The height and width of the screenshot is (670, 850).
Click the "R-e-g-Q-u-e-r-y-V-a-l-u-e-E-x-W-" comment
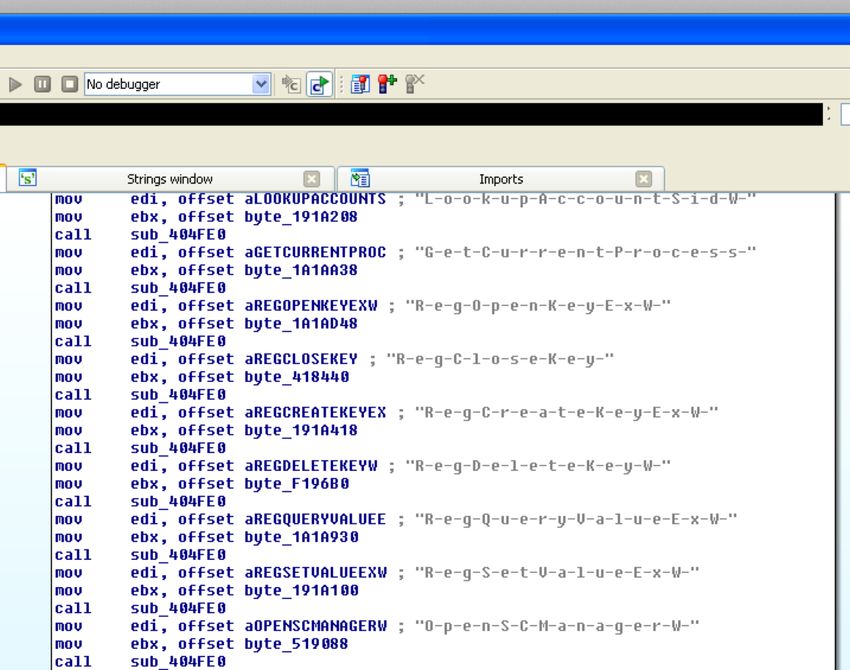pyautogui.click(x=576, y=520)
